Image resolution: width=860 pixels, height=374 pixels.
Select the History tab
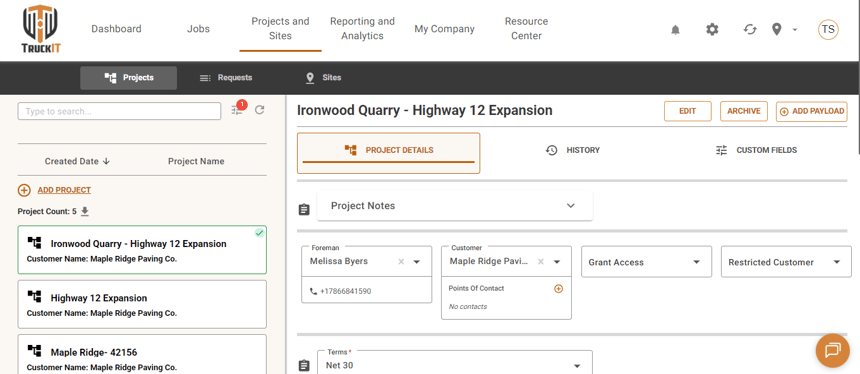pyautogui.click(x=573, y=150)
